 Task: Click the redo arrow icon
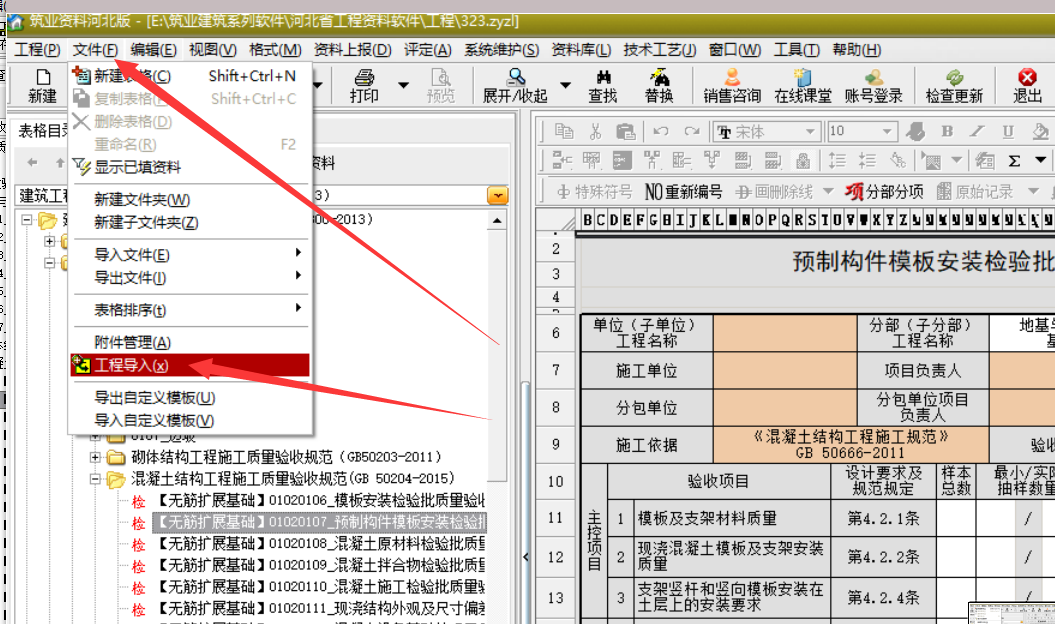pos(692,131)
